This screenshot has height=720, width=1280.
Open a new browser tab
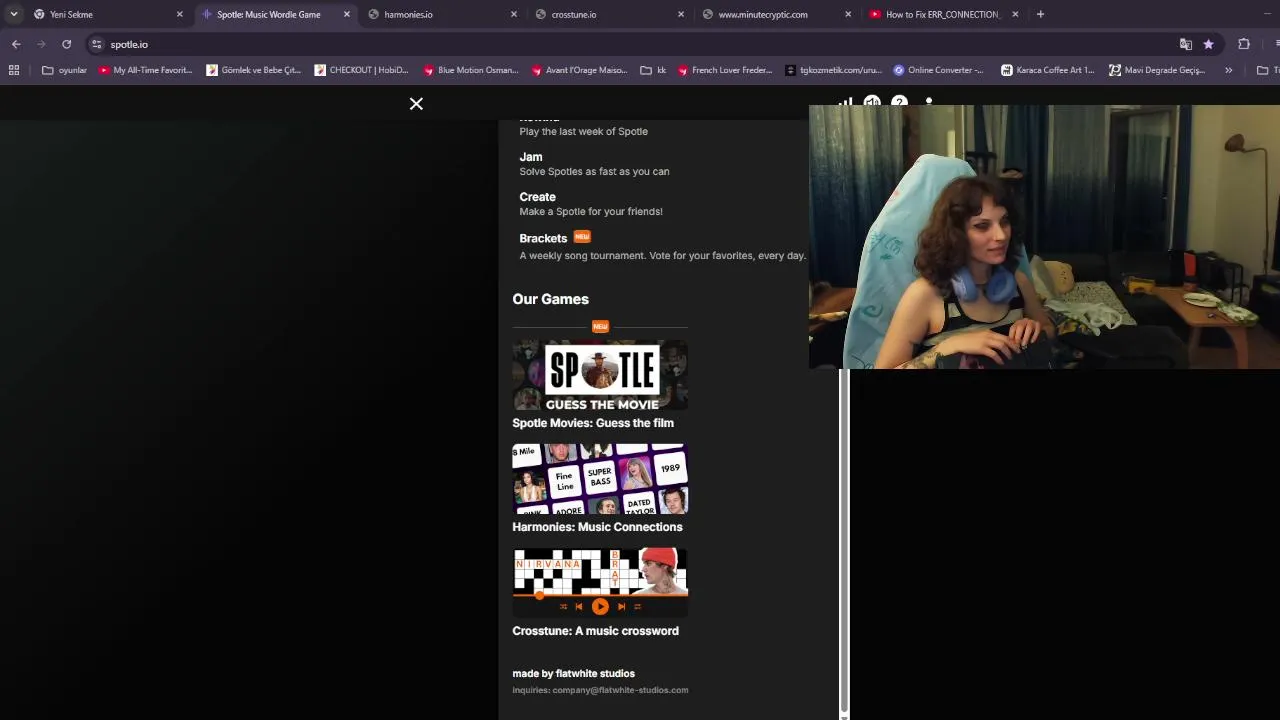click(x=1040, y=14)
